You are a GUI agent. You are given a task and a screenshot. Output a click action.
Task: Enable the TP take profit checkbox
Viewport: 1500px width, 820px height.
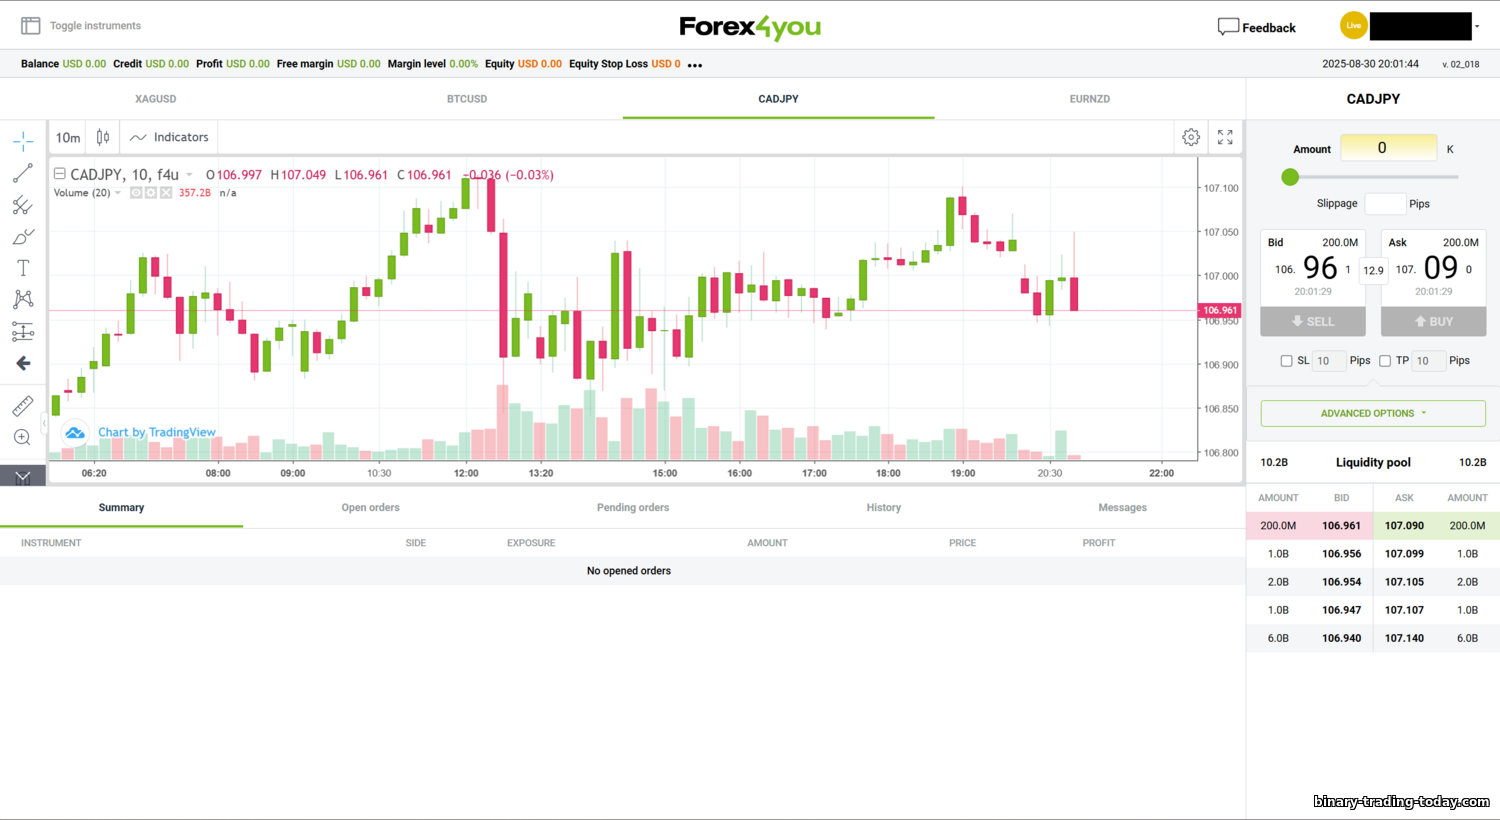1385,361
